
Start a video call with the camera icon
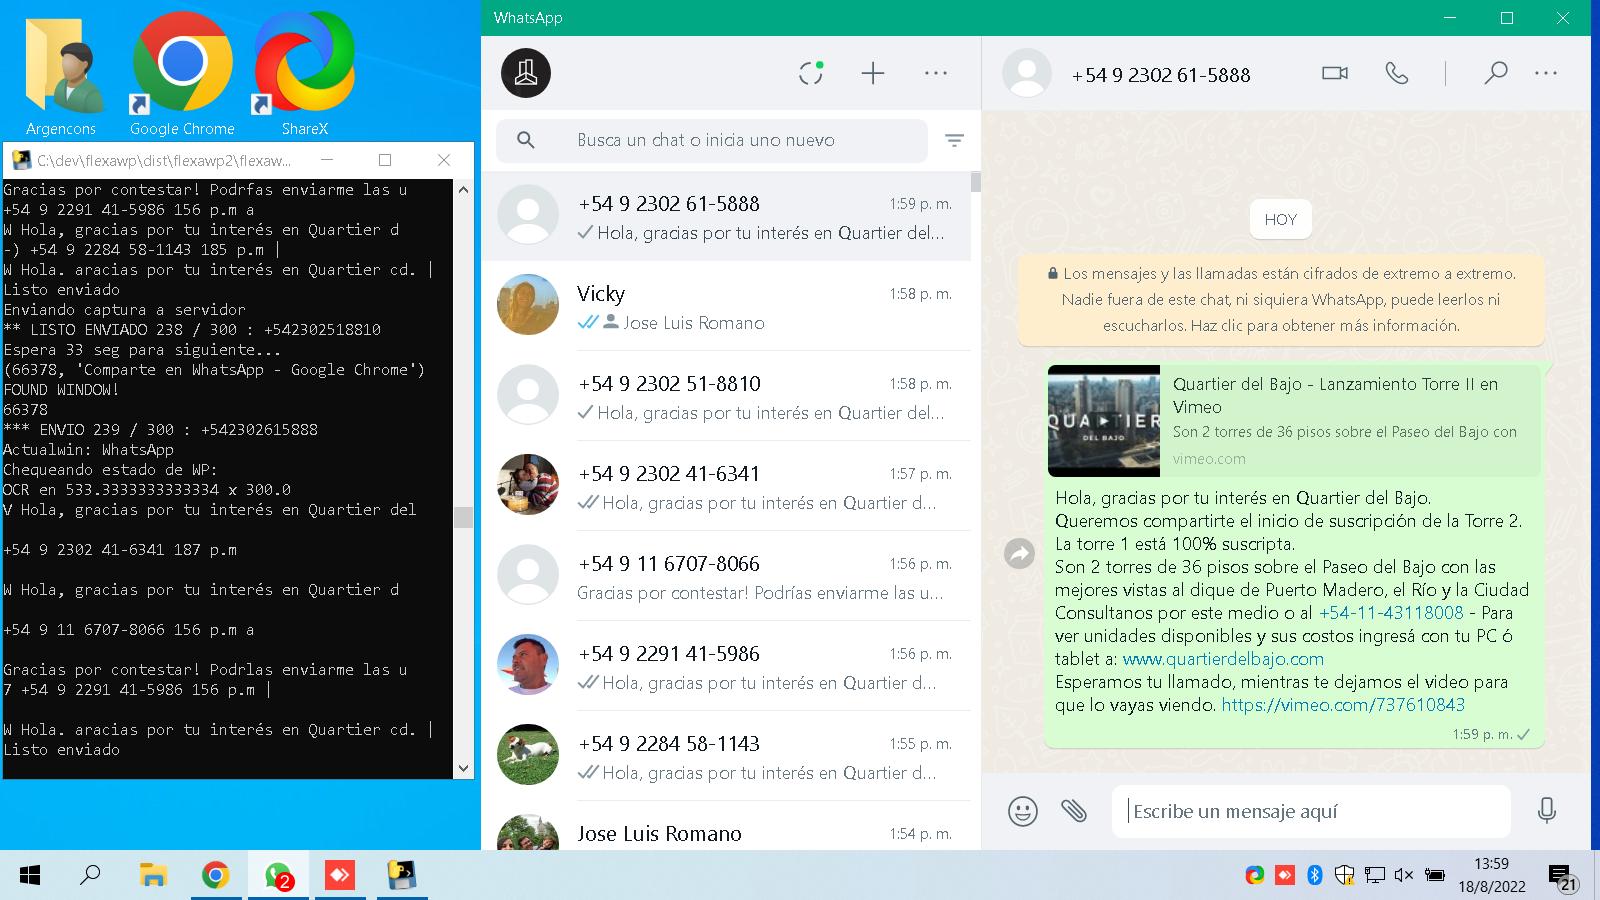(x=1335, y=73)
